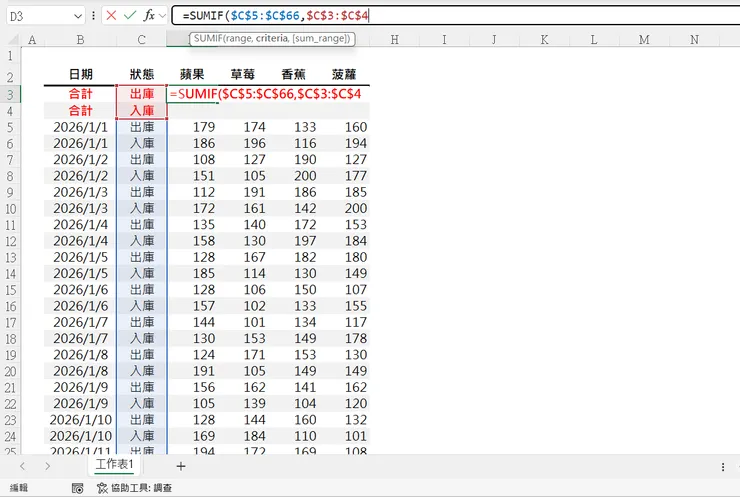This screenshot has width=740, height=497.
Task: Click the 合計 cell in row 4
Action: (x=80, y=111)
